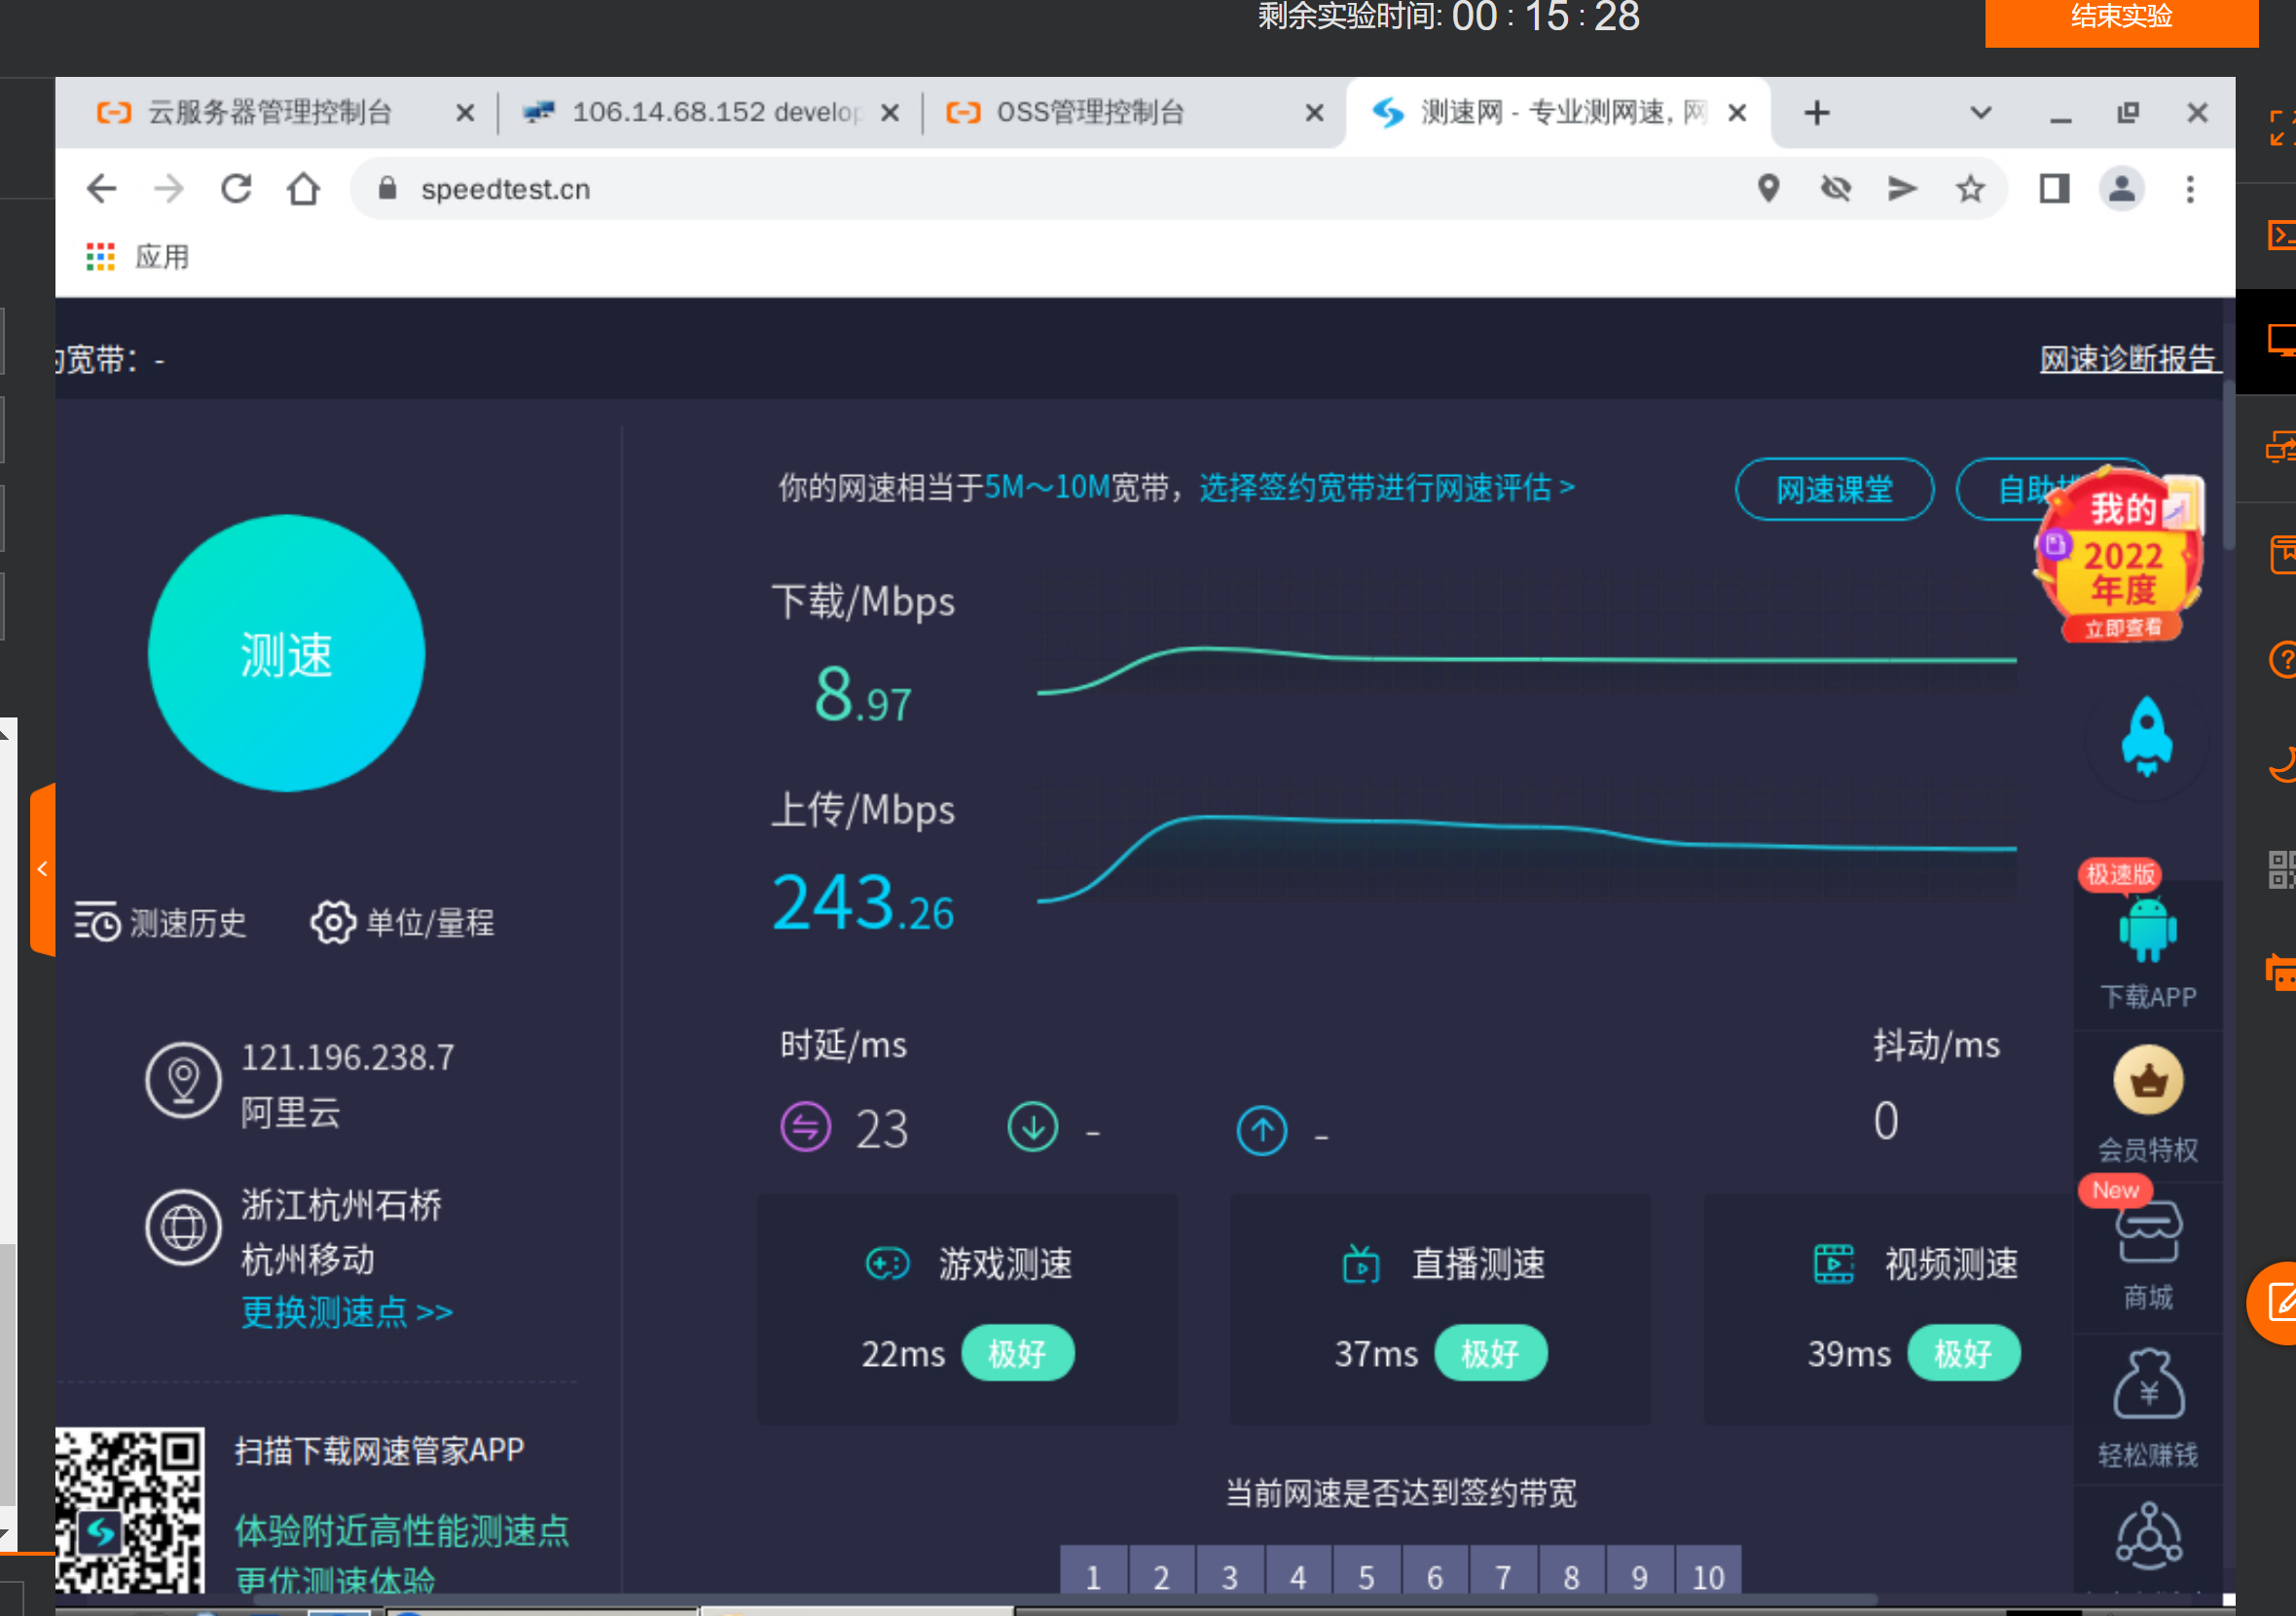Image resolution: width=2296 pixels, height=1616 pixels.
Task: Click the round 测速 start button
Action: tap(286, 654)
